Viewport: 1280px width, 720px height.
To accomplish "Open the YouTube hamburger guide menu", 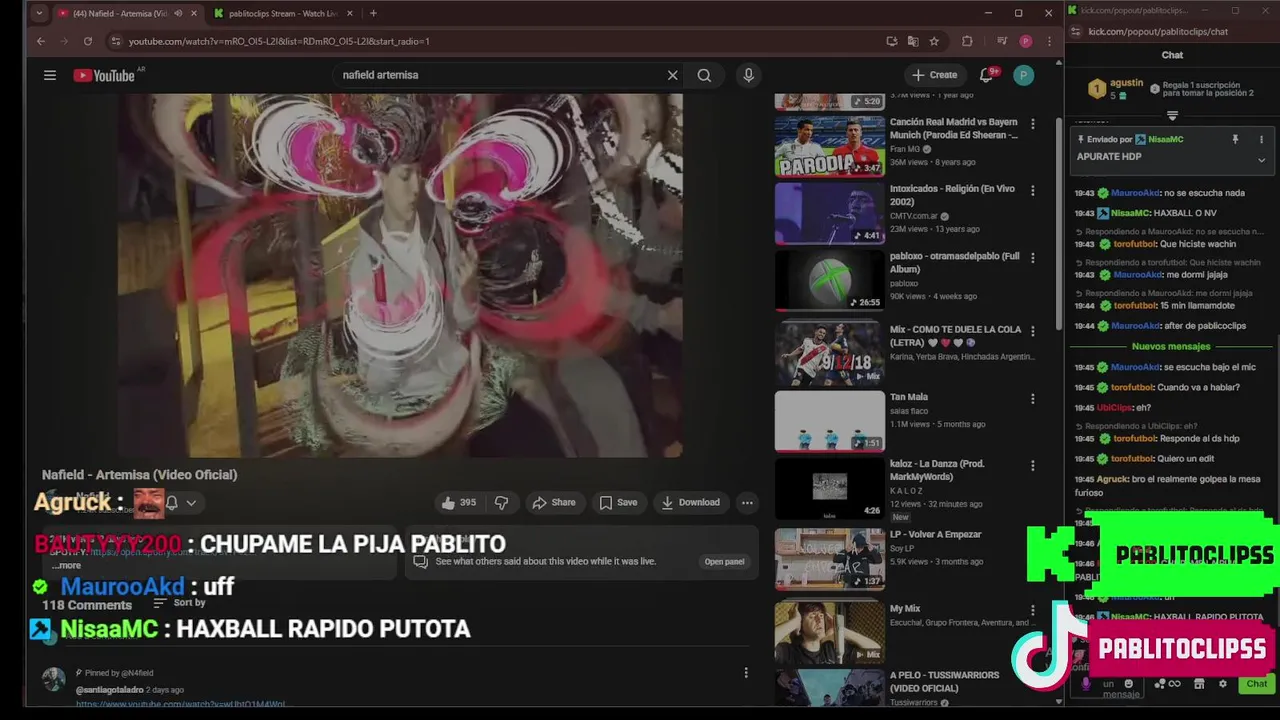I will click(x=50, y=75).
